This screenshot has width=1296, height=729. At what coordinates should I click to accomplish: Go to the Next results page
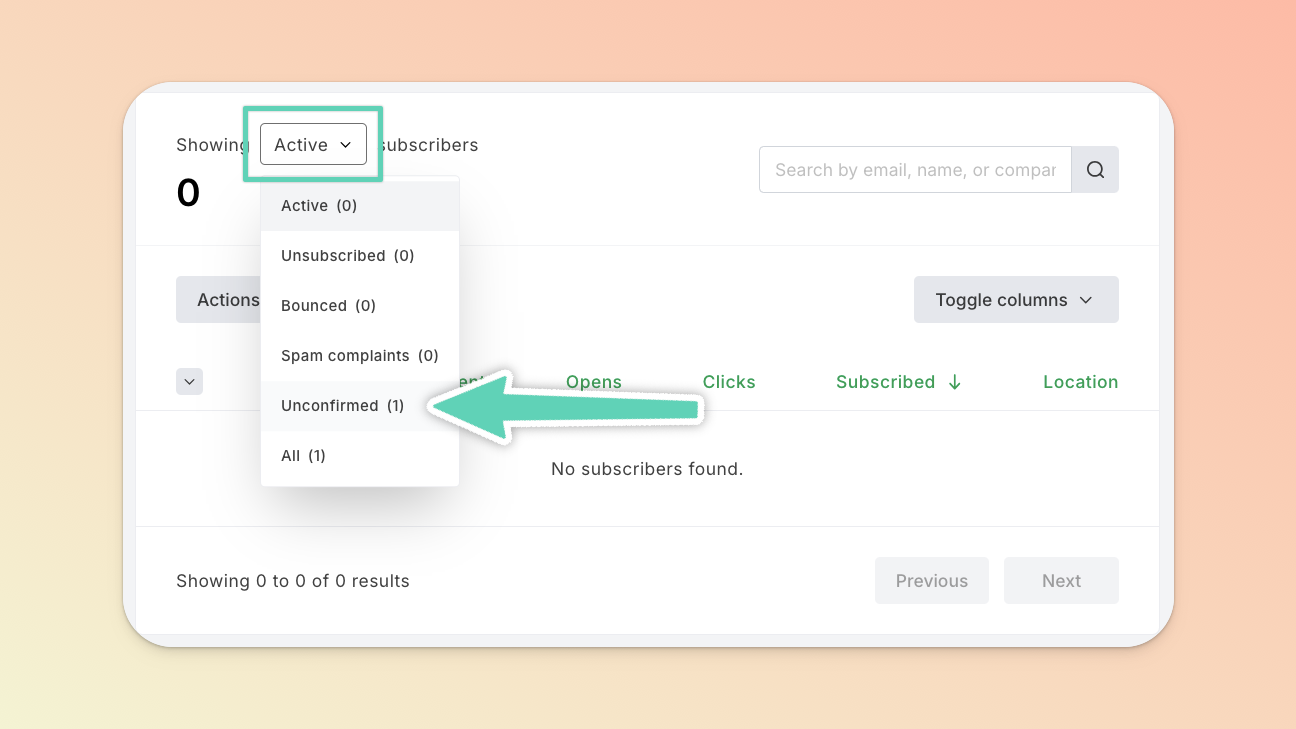click(1061, 581)
